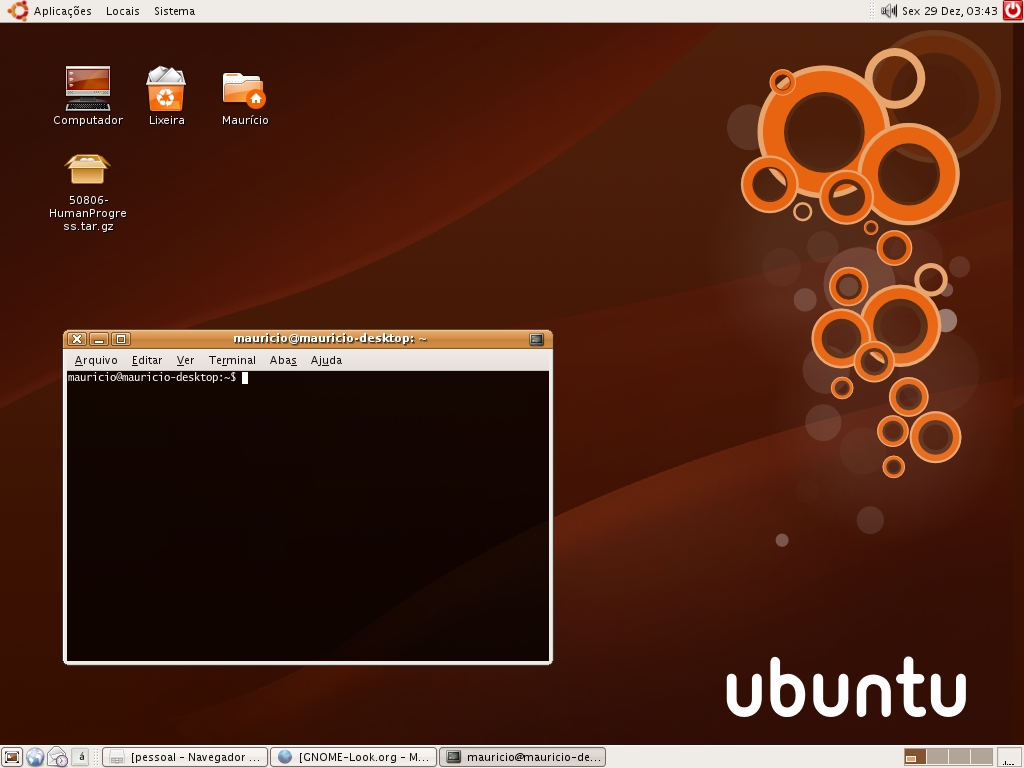This screenshot has height=768, width=1024.
Task: Open the Locais menu
Action: point(123,11)
